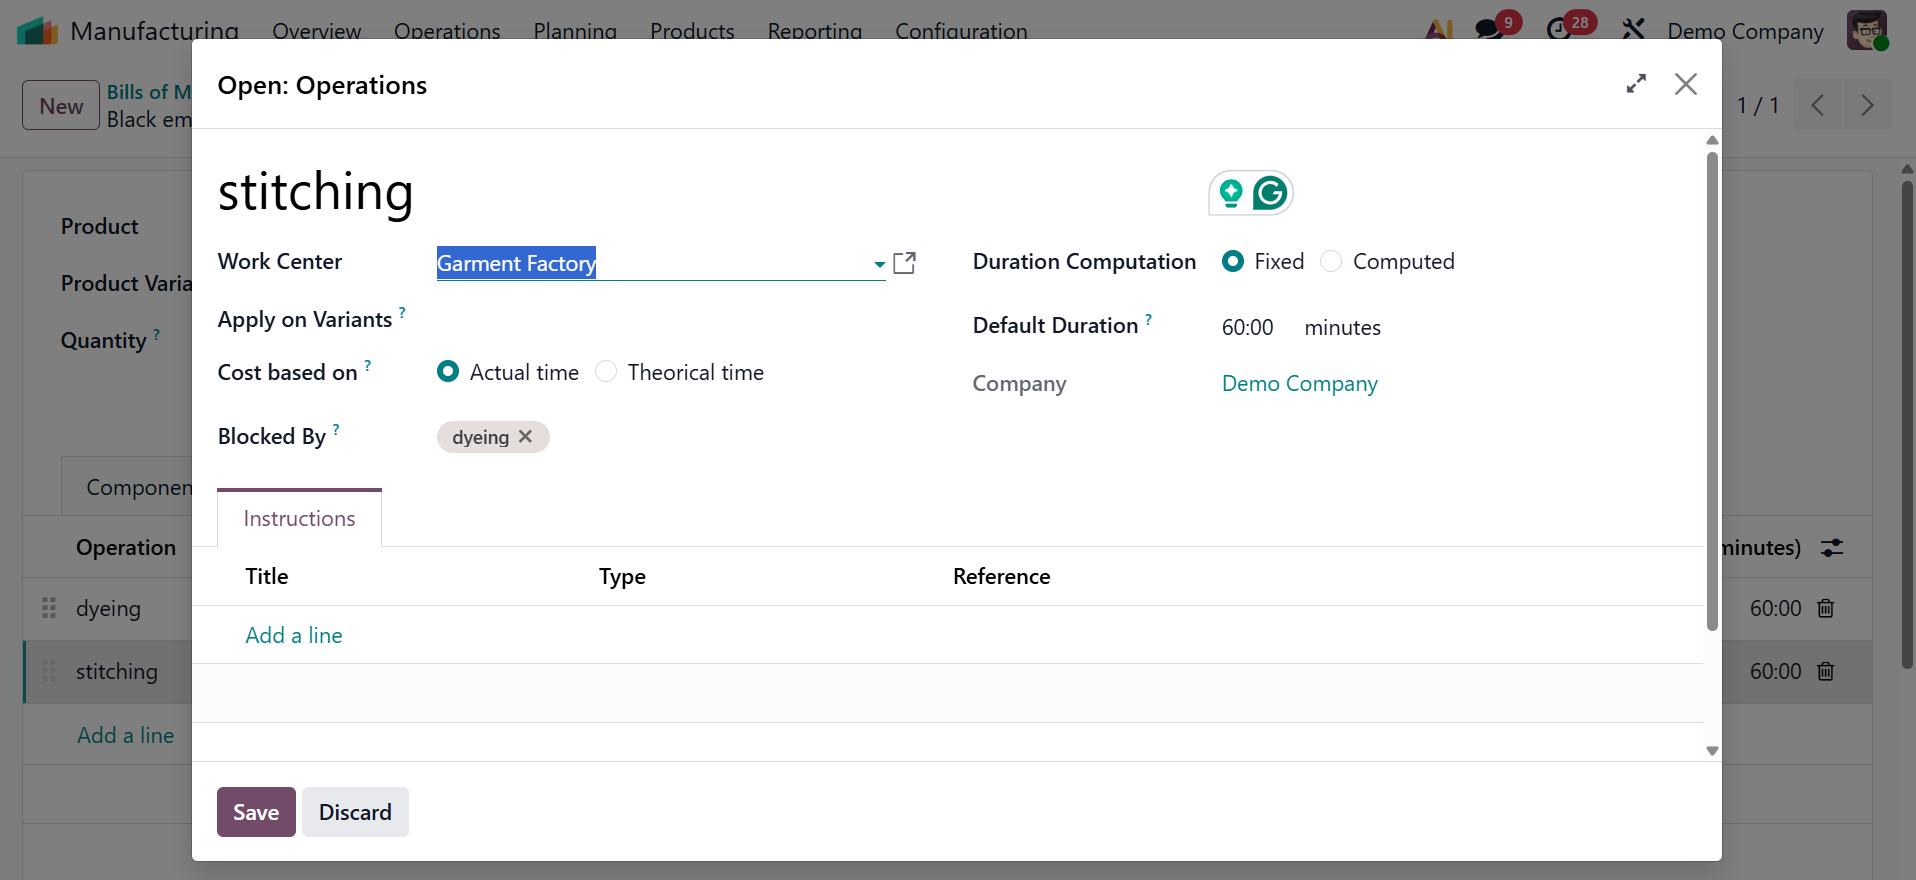Delete the stitching operation row
This screenshot has width=1916, height=880.
1826,672
